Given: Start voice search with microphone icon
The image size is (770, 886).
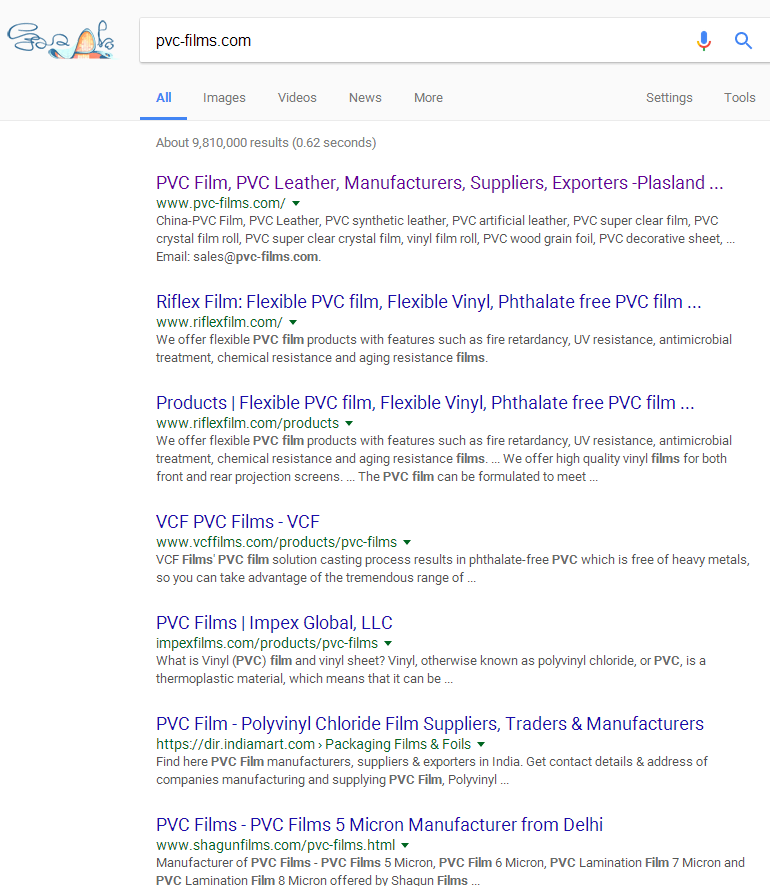Looking at the screenshot, I should [703, 41].
